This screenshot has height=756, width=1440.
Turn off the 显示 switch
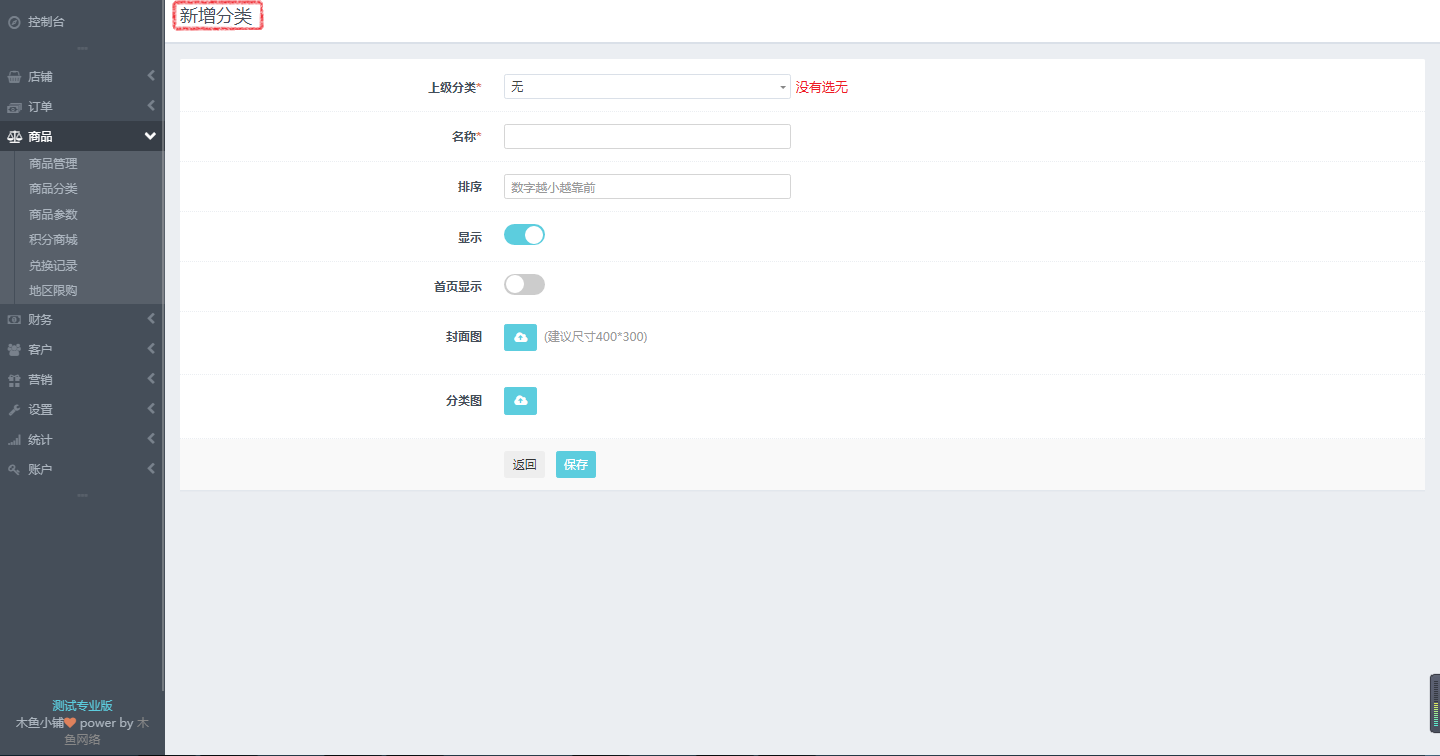(524, 235)
